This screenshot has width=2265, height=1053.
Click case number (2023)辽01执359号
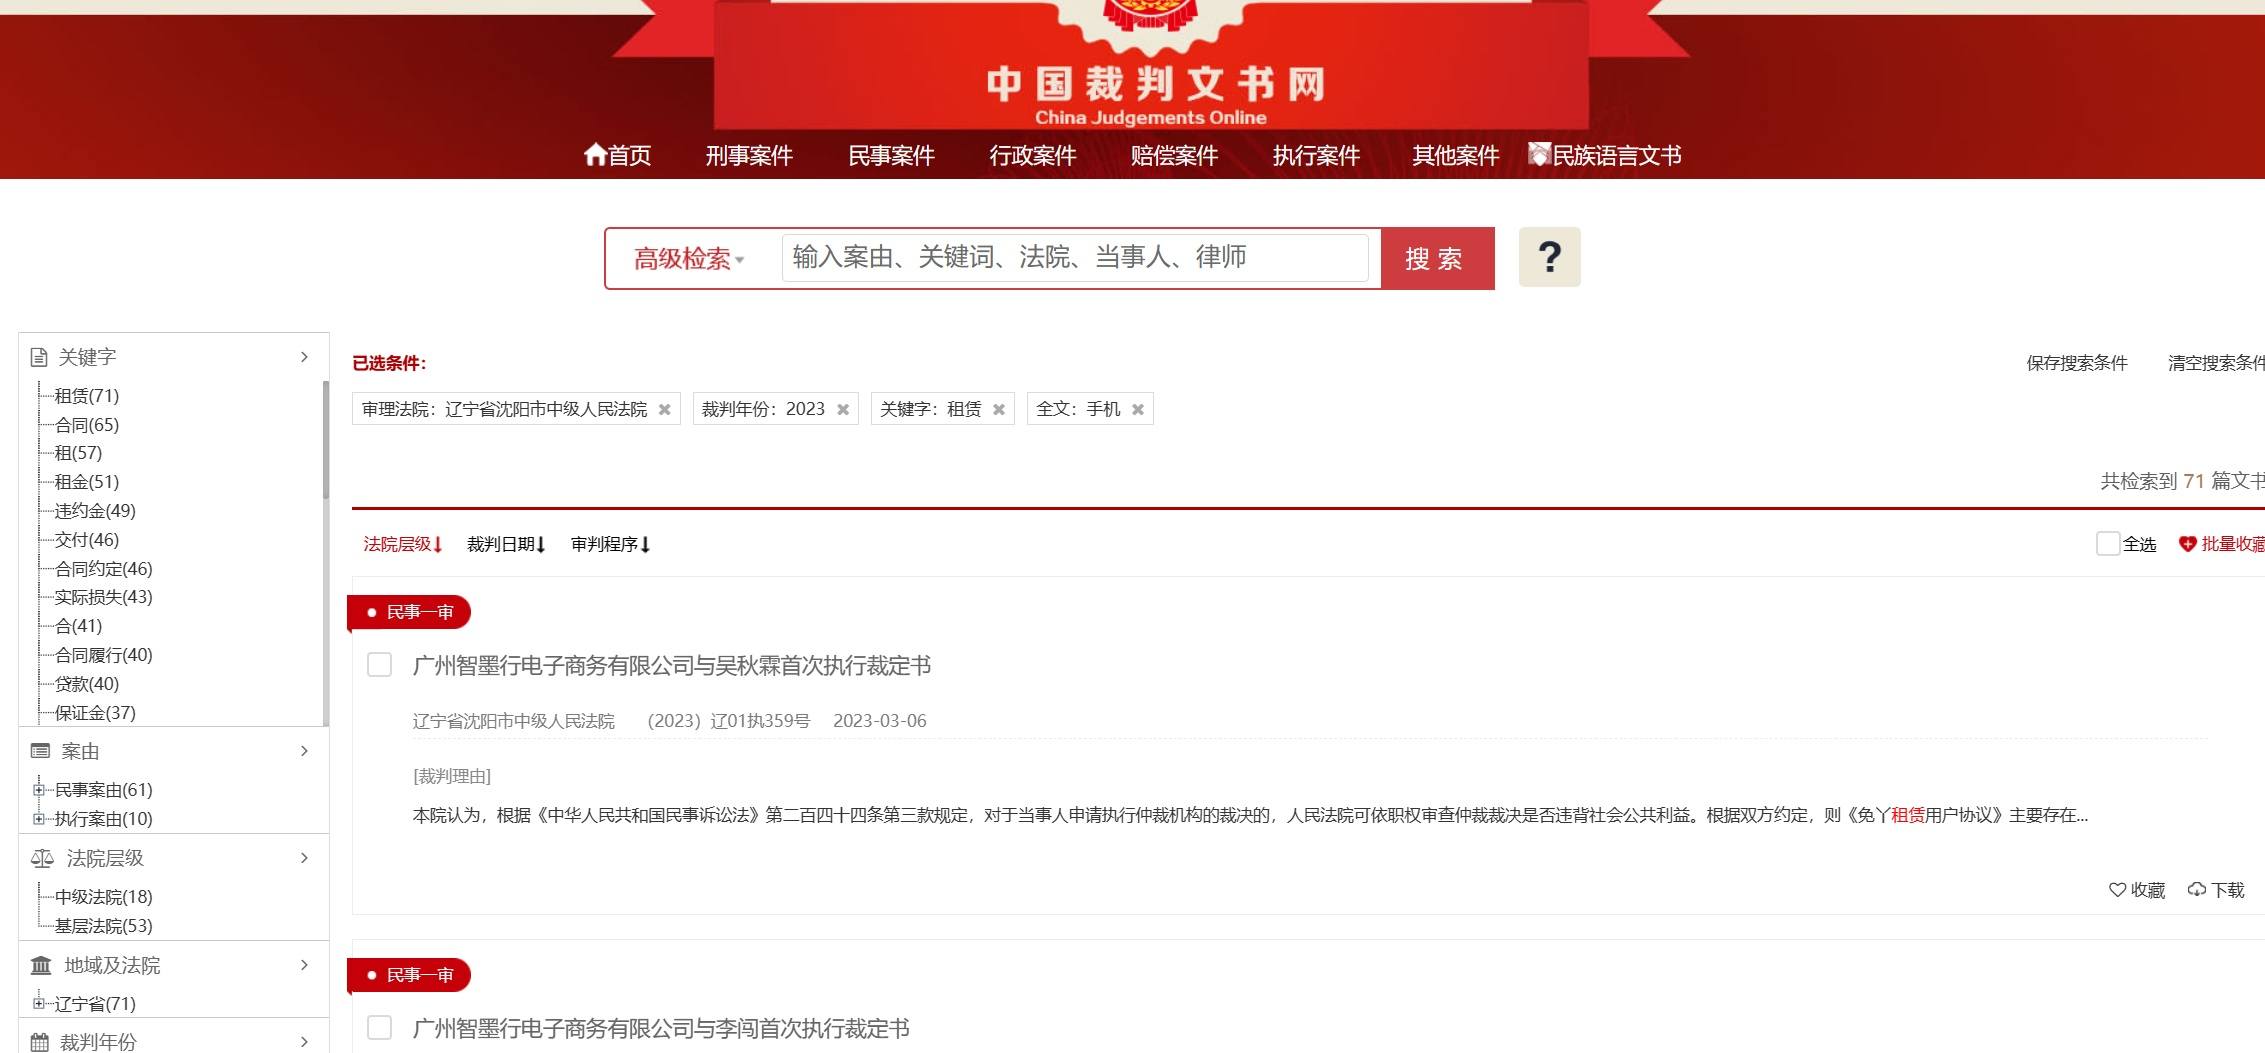click(728, 721)
